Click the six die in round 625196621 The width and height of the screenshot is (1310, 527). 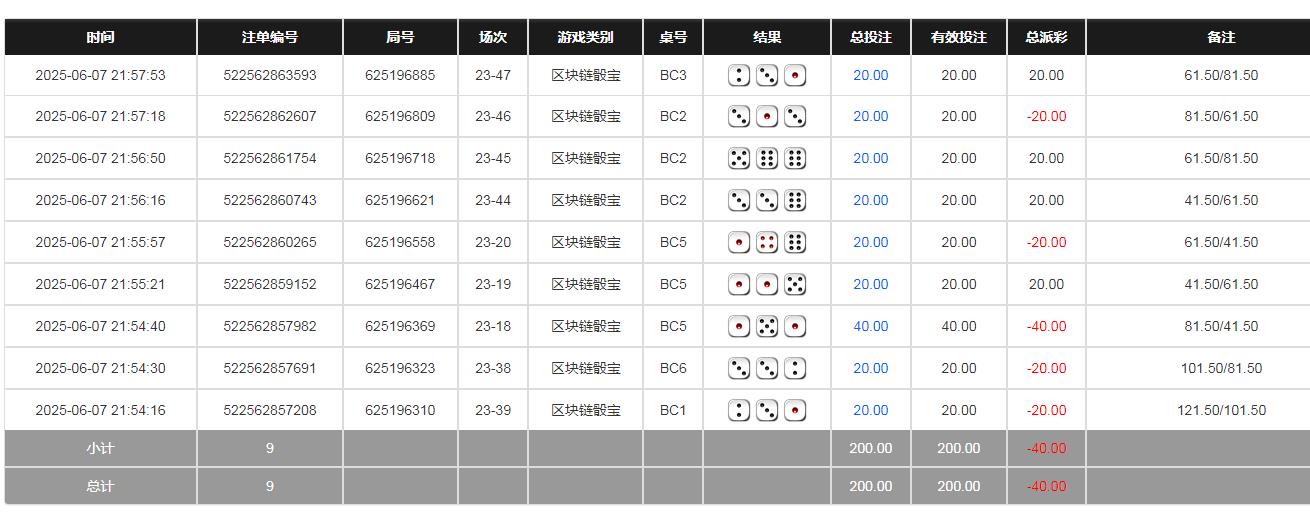pyautogui.click(x=795, y=200)
